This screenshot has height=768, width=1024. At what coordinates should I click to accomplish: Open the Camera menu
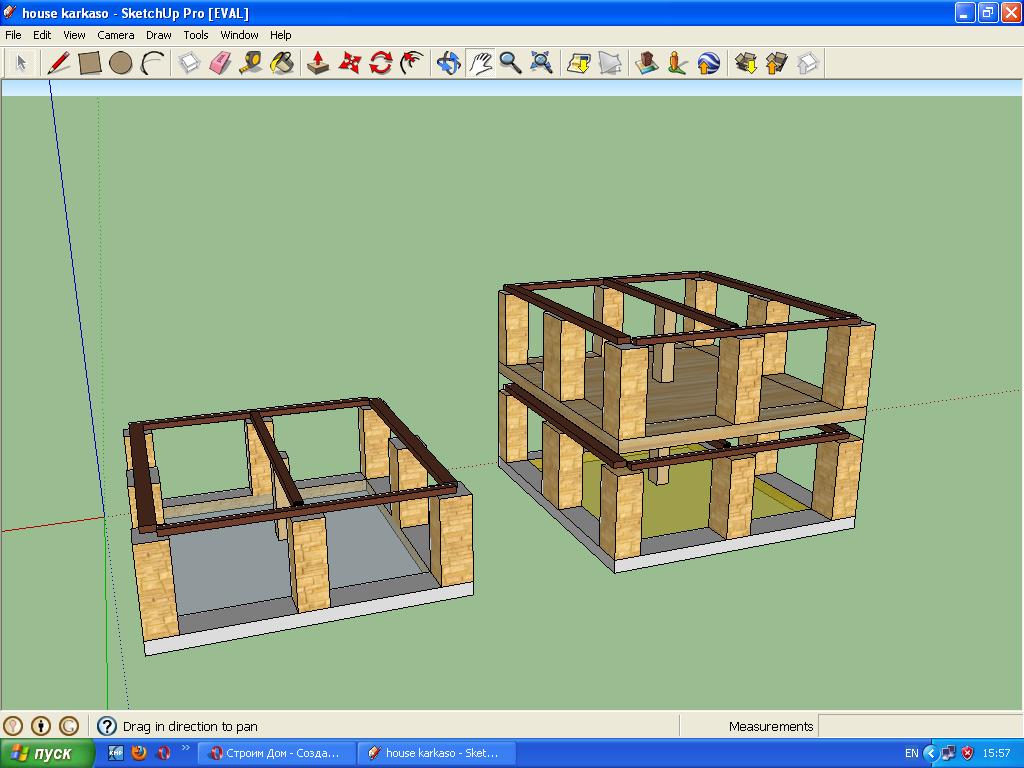pos(116,35)
